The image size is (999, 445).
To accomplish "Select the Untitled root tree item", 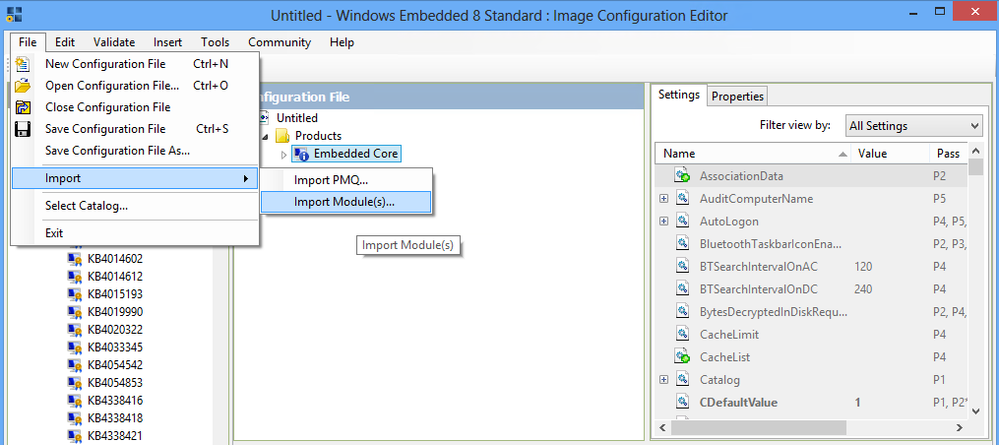I will coord(297,118).
